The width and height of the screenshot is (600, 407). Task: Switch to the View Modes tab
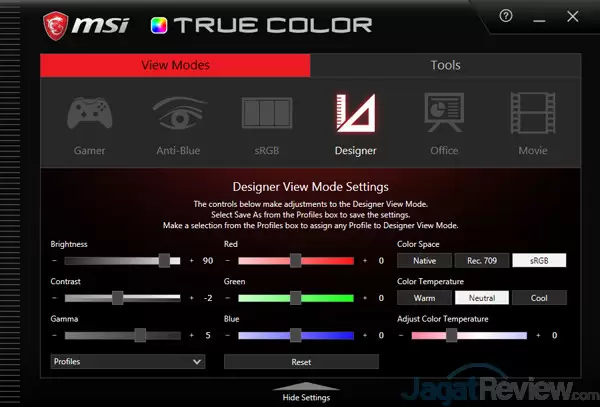175,65
